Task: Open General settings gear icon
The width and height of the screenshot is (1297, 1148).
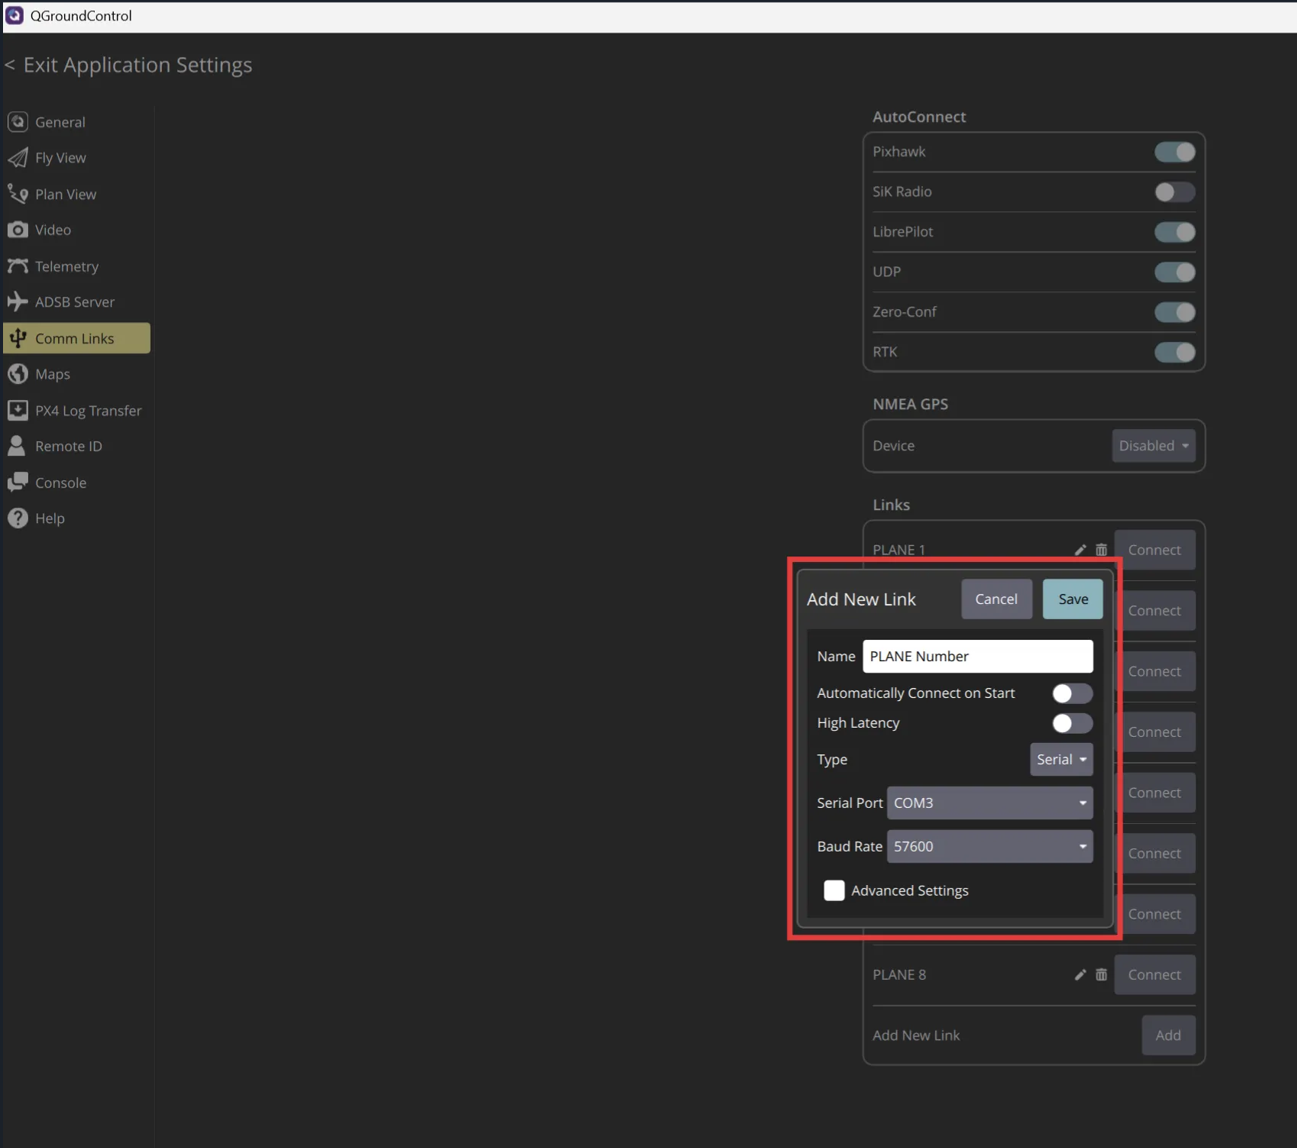Action: click(x=17, y=122)
